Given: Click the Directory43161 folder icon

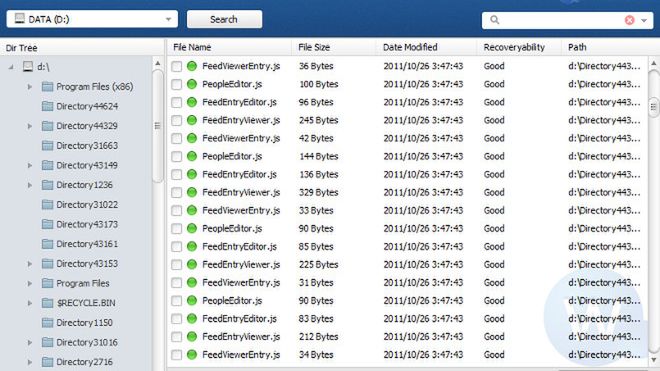Looking at the screenshot, I should 48,244.
